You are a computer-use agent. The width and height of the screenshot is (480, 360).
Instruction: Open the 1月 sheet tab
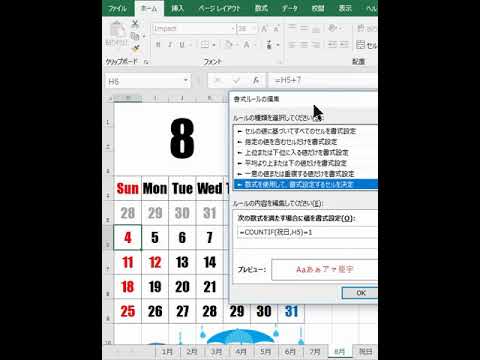tap(167, 352)
